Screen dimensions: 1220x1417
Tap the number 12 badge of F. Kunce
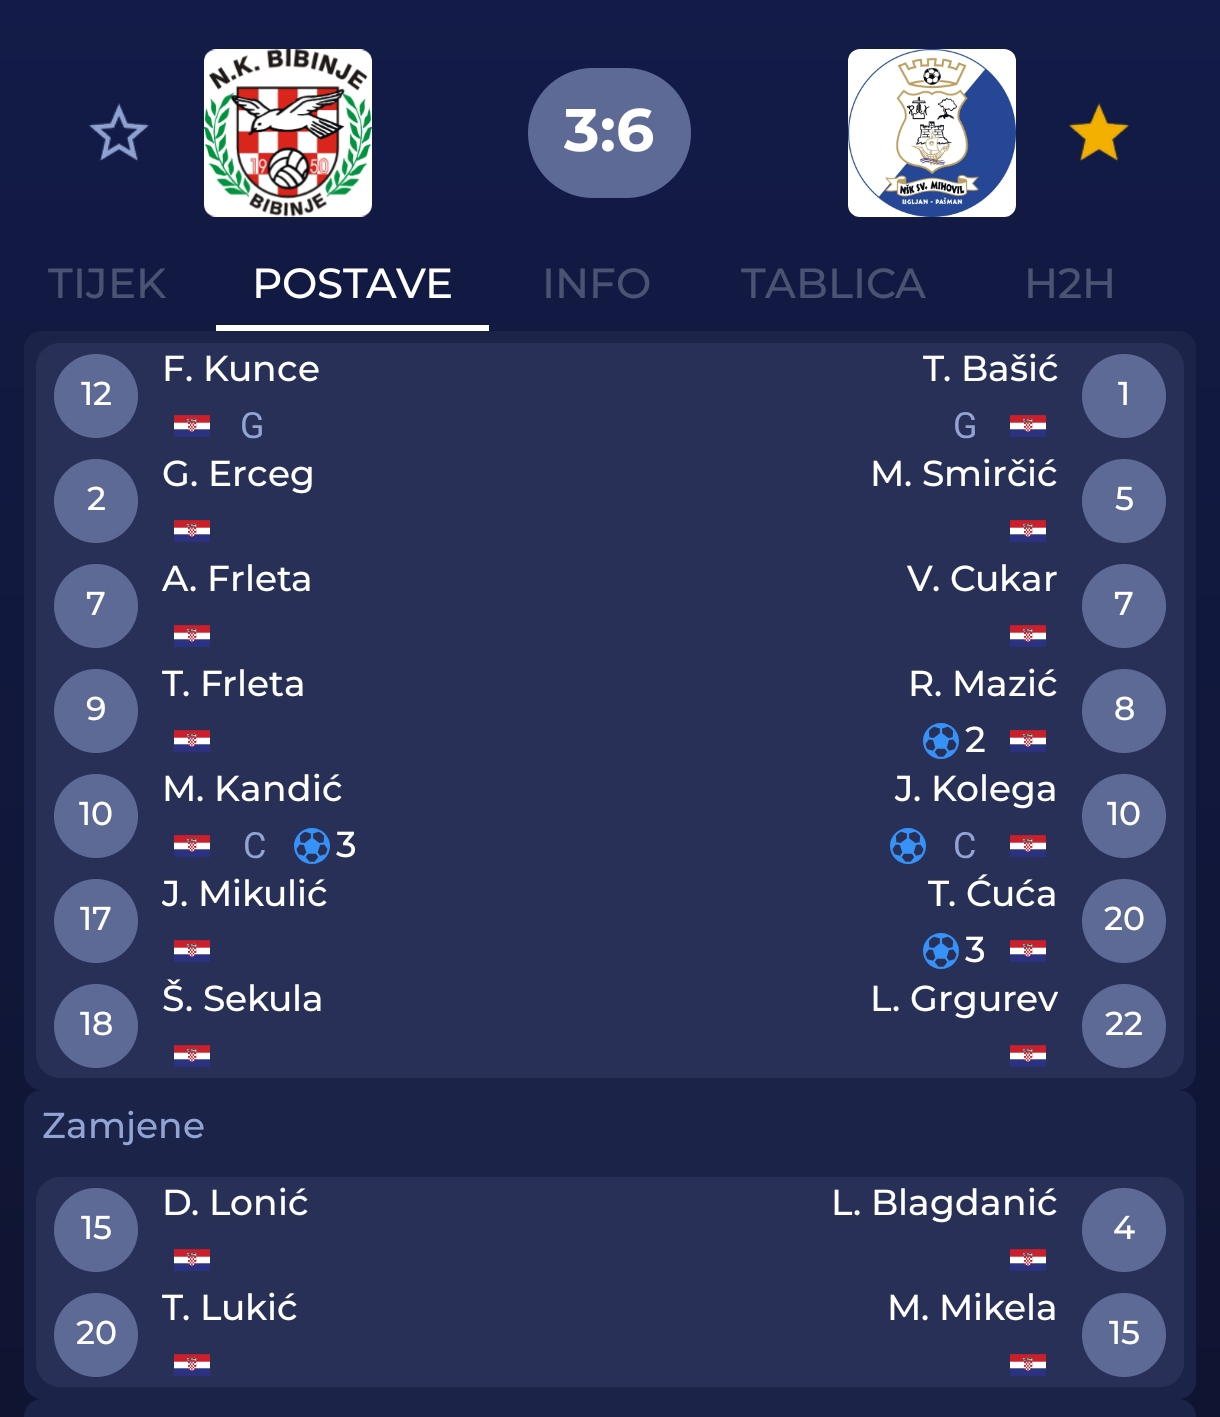click(x=96, y=395)
